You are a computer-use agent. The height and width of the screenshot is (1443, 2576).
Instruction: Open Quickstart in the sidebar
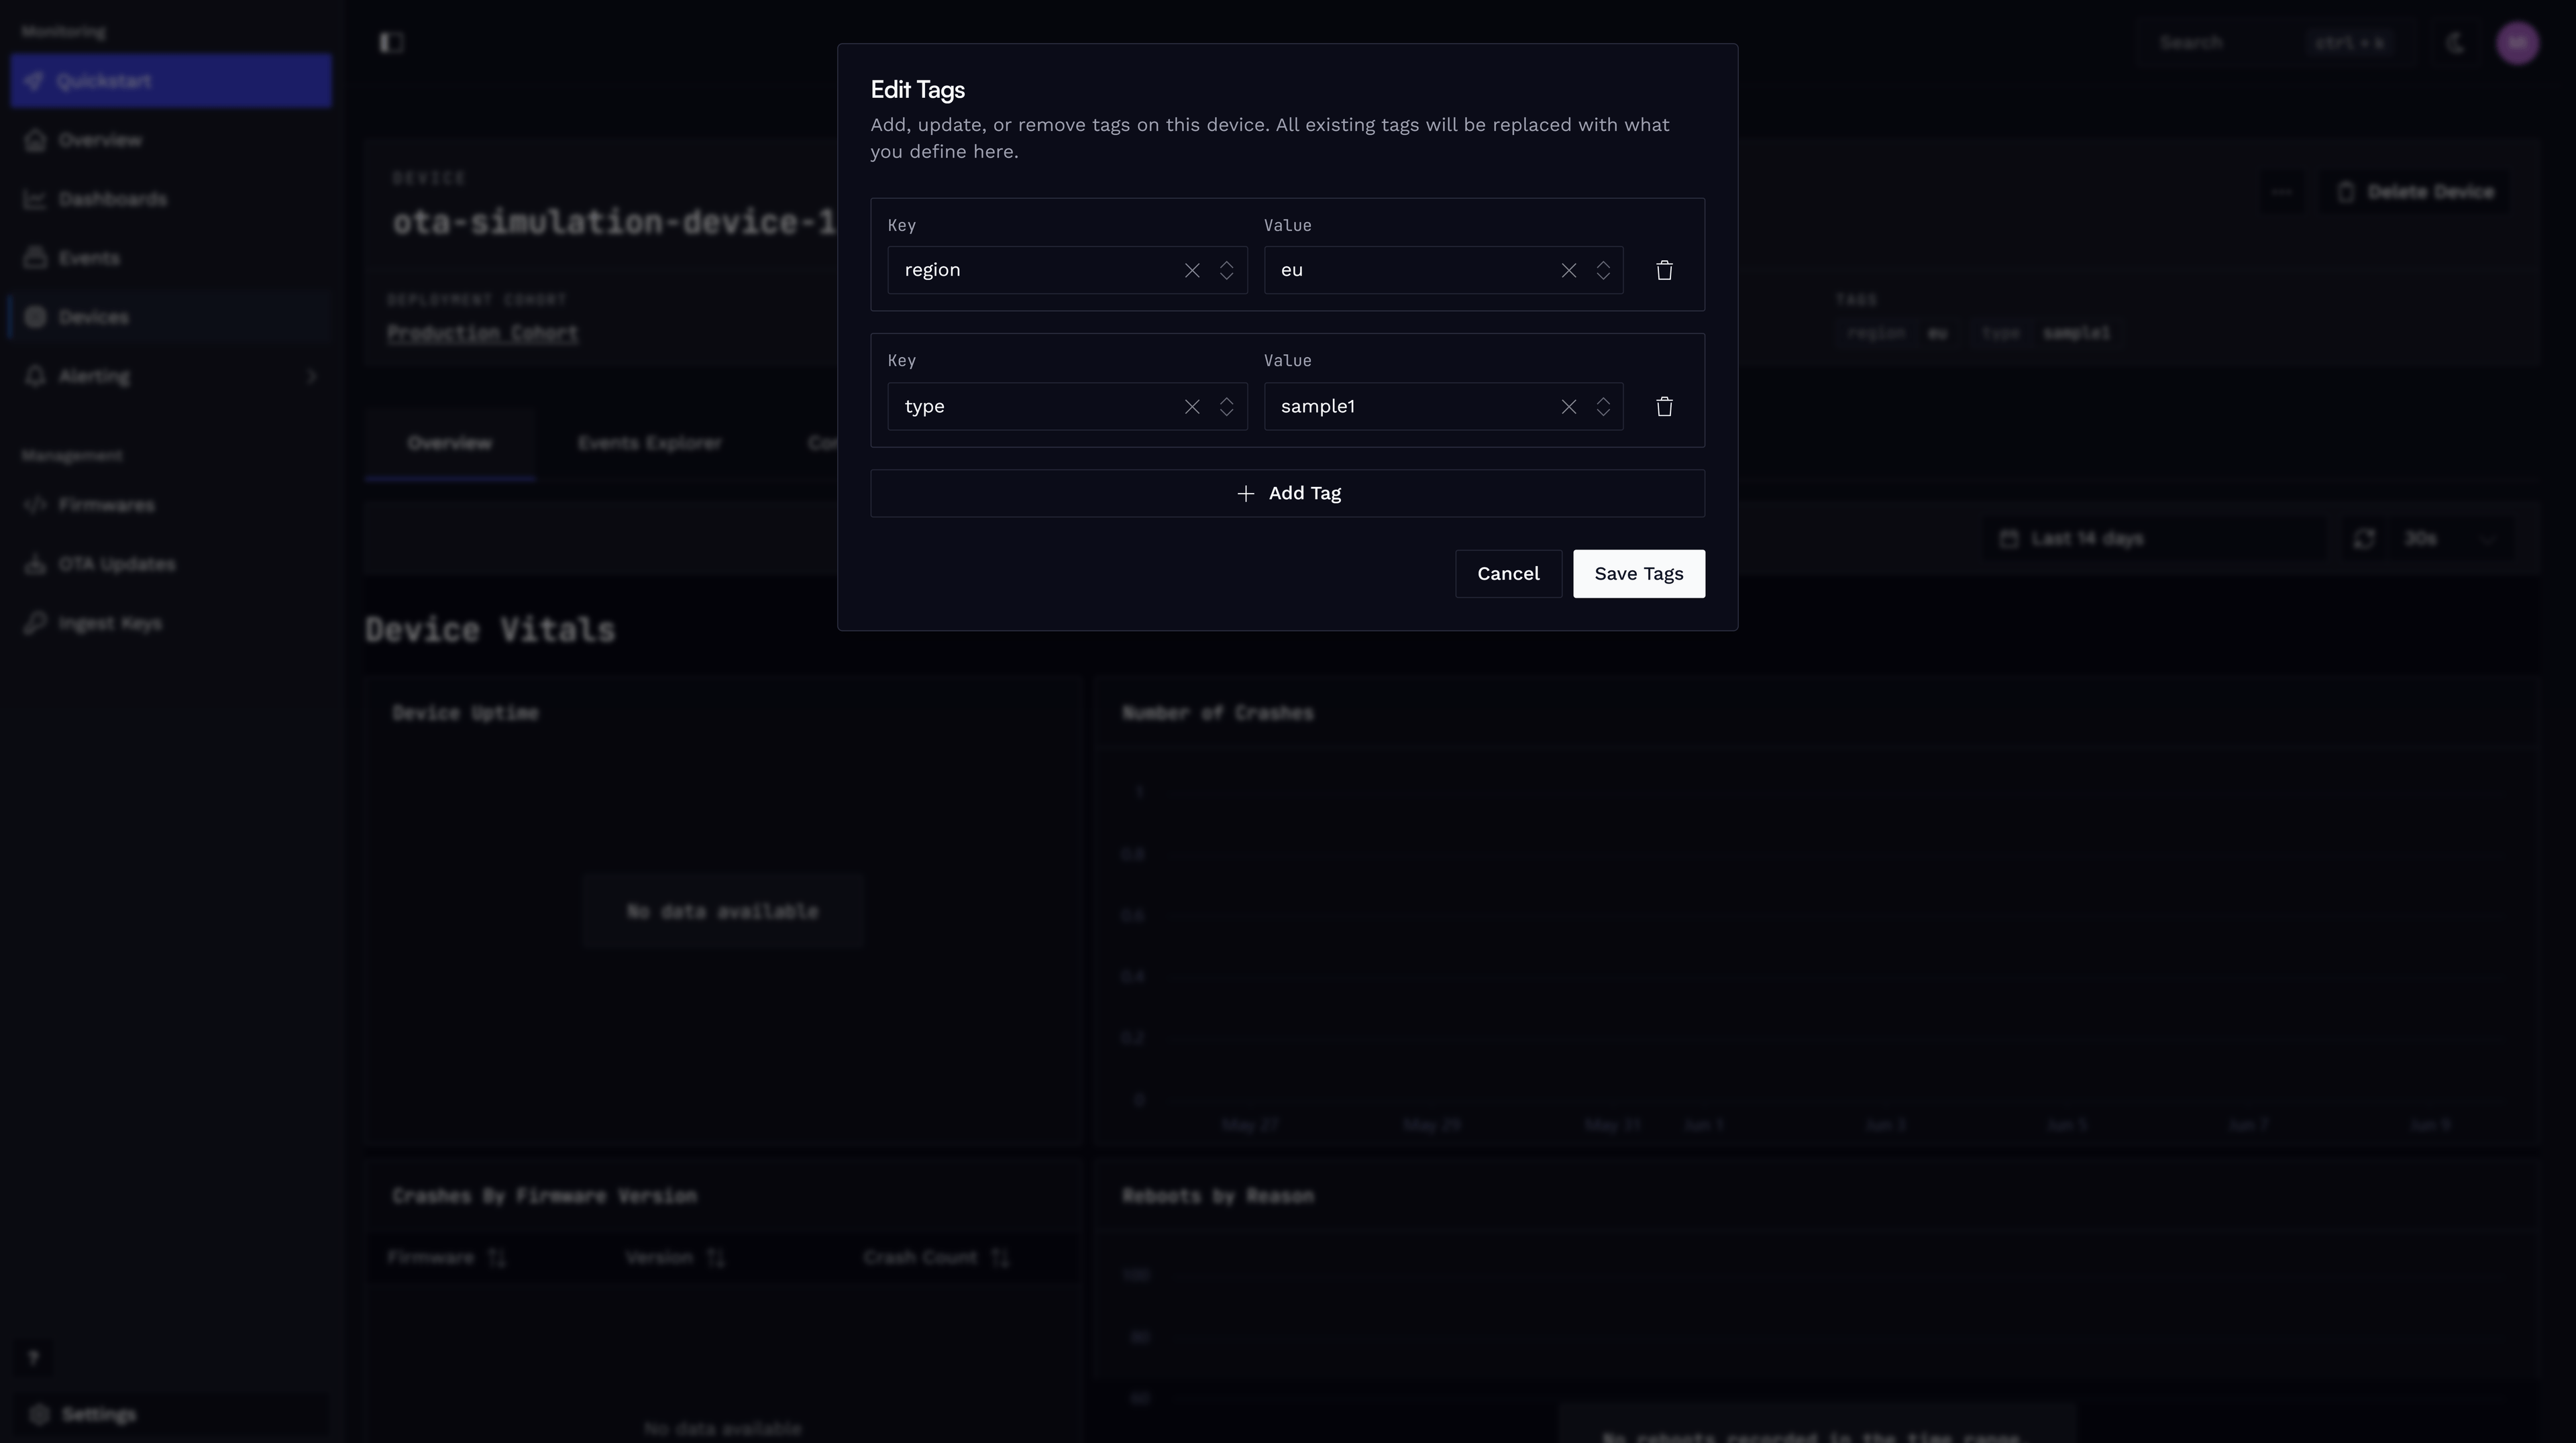point(171,81)
